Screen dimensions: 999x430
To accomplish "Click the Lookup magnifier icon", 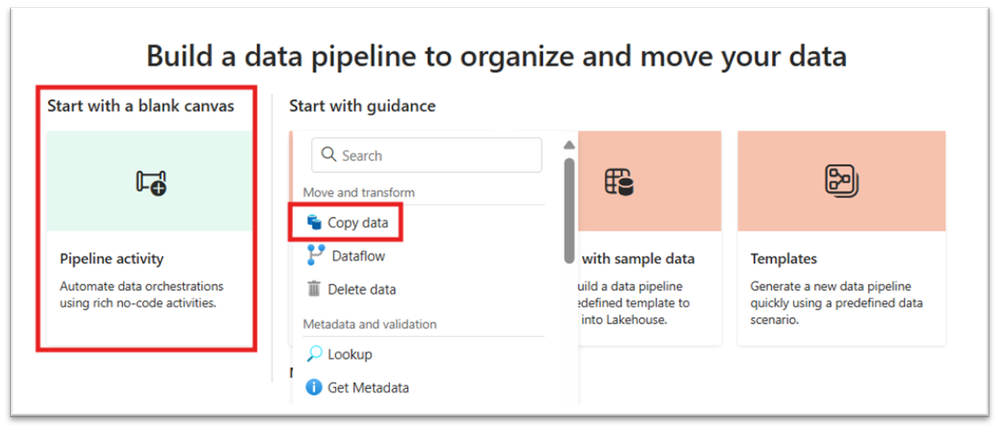I will click(x=314, y=354).
